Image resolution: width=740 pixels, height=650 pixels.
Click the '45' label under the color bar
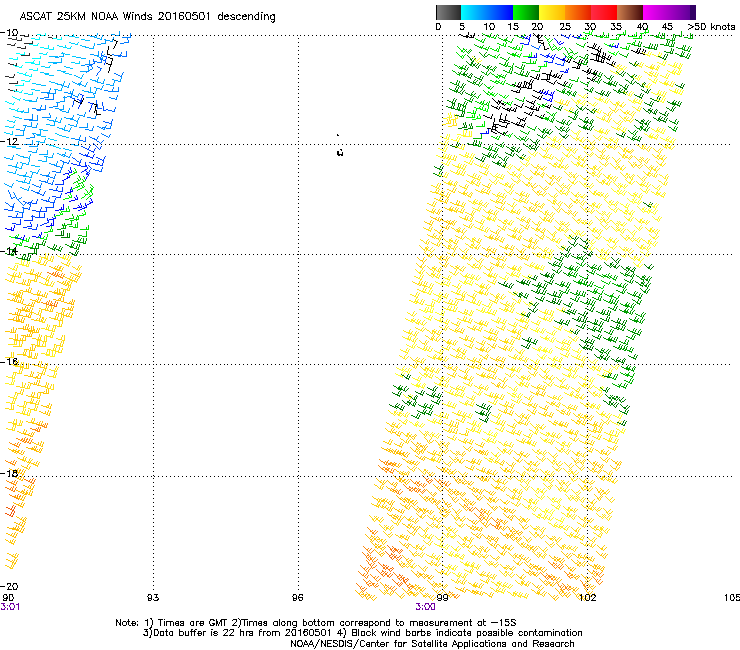[667, 27]
